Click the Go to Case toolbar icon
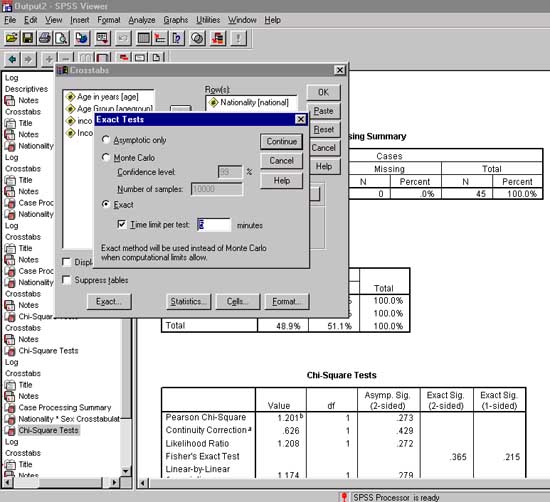The image size is (550, 502). (160, 38)
